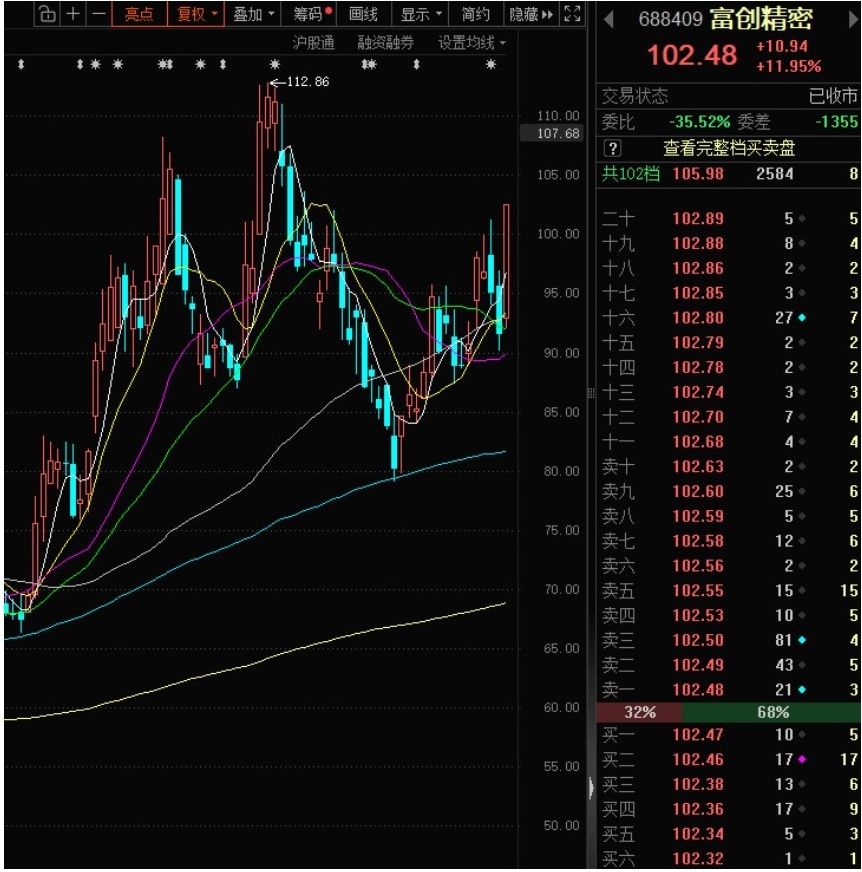The width and height of the screenshot is (862, 872).
Task: Zoom in chart with plus button
Action: (x=73, y=14)
